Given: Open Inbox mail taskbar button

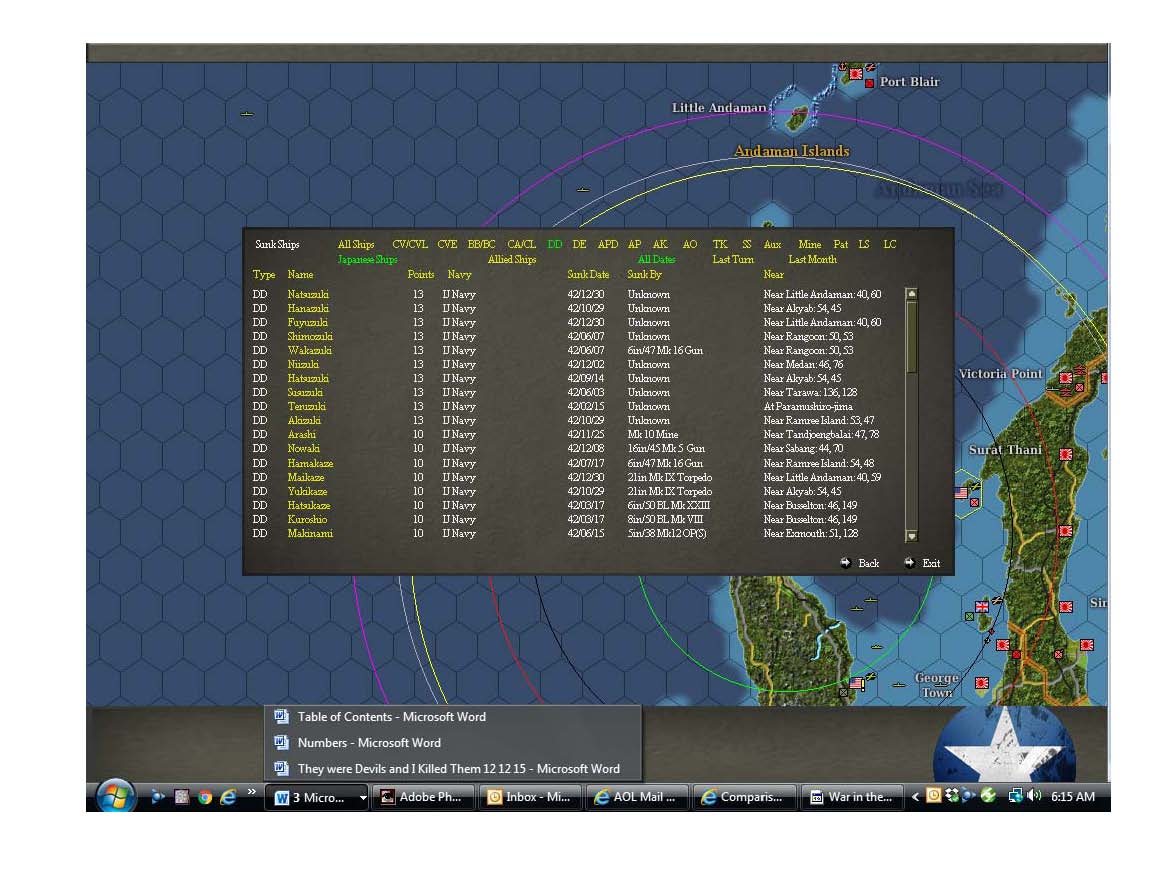Looking at the screenshot, I should point(530,797).
